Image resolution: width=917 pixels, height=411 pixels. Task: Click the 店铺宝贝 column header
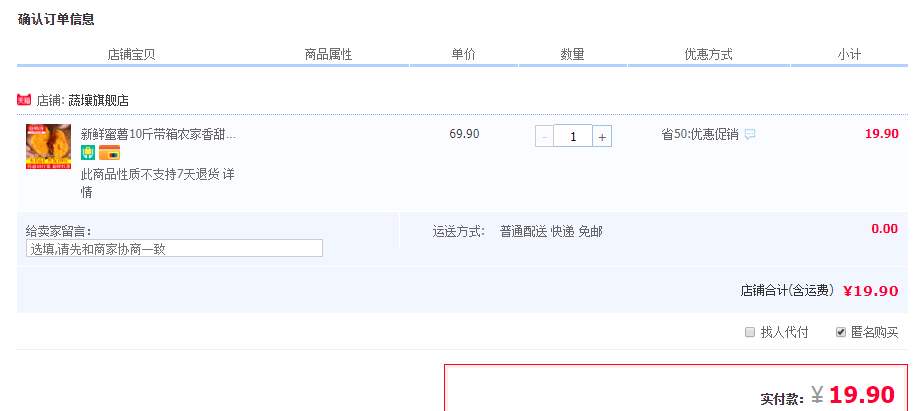coord(132,55)
